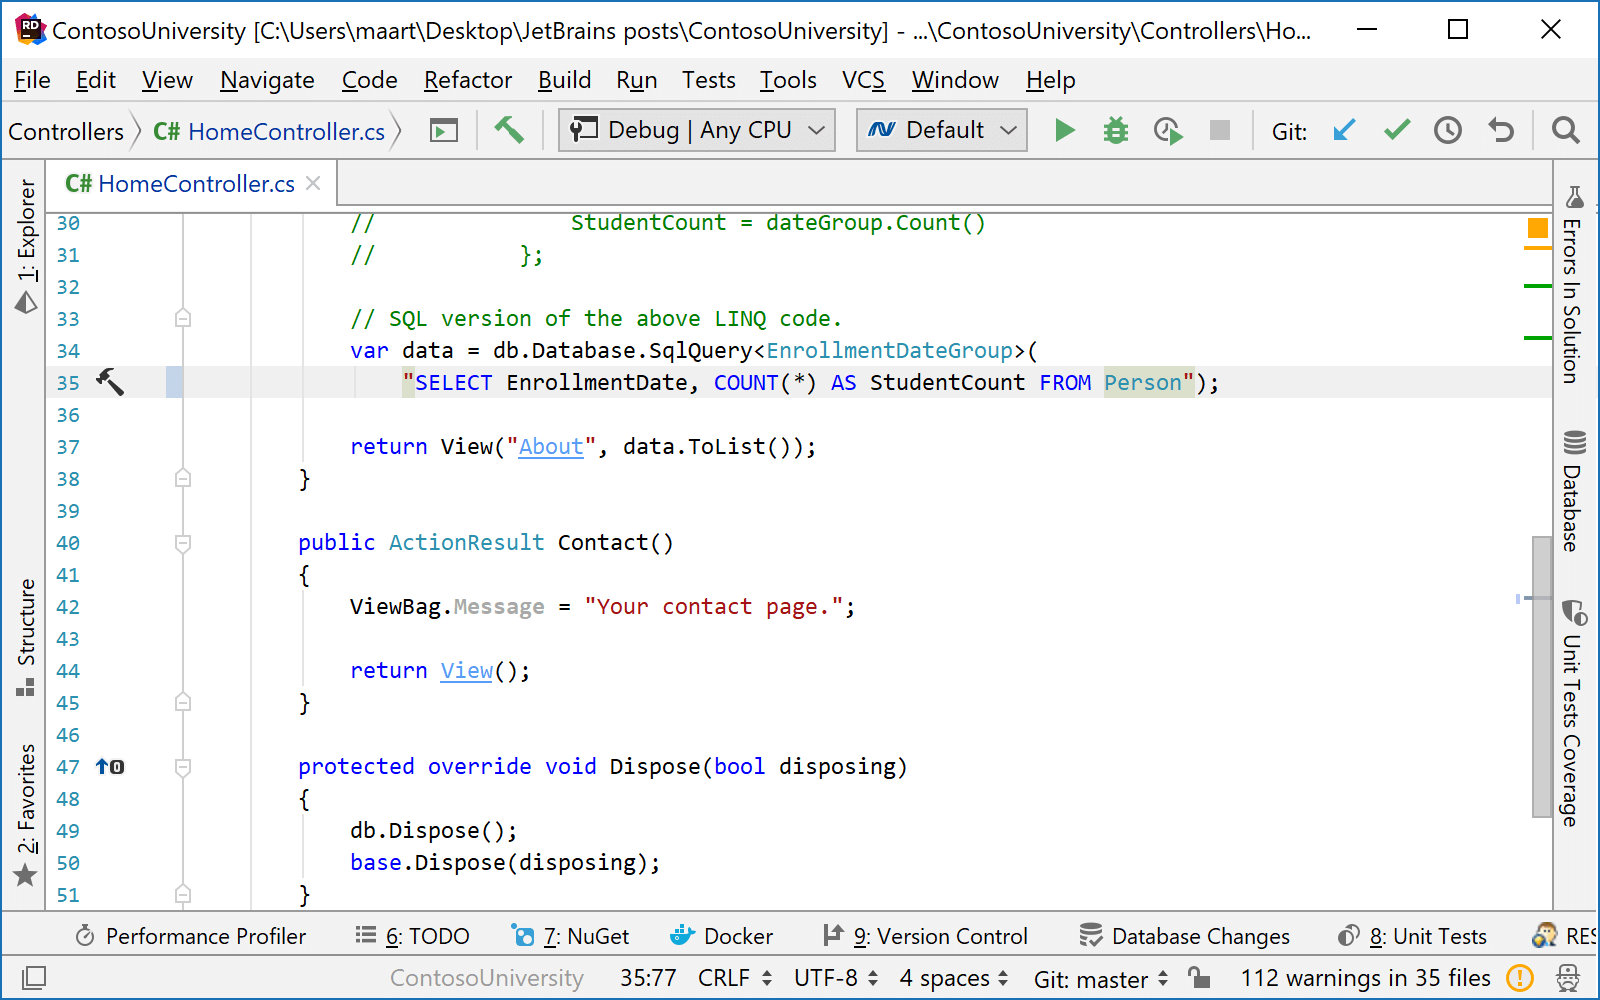Click the editor vertical scrollbar thumb

(x=1542, y=676)
